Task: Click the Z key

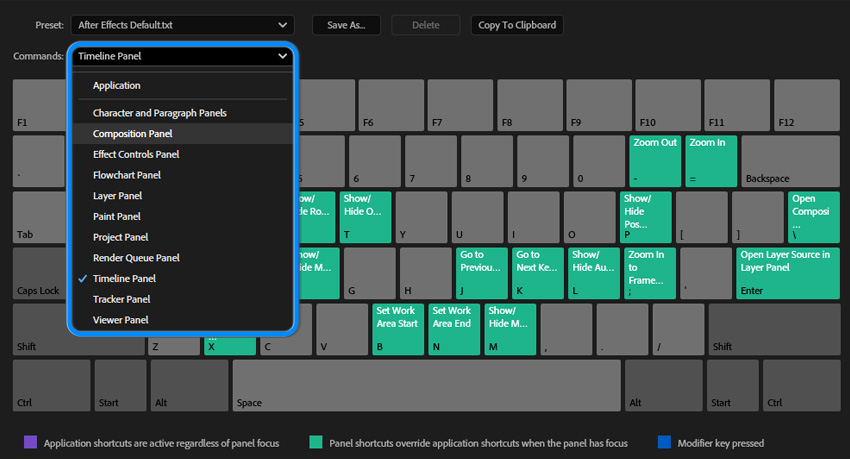Action: coord(173,346)
